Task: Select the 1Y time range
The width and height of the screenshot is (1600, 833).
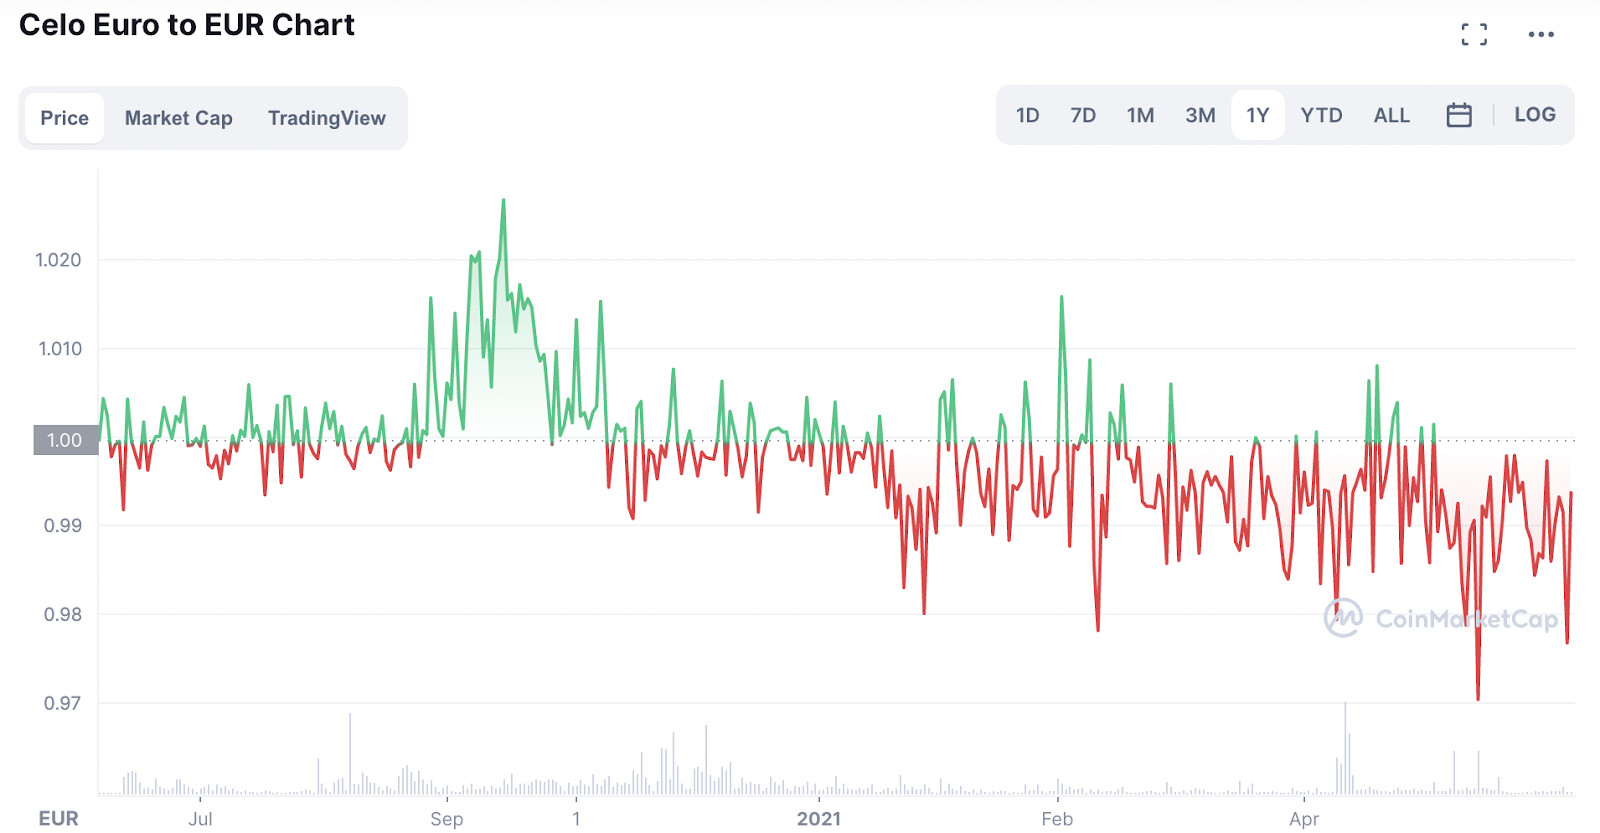Action: (x=1257, y=115)
